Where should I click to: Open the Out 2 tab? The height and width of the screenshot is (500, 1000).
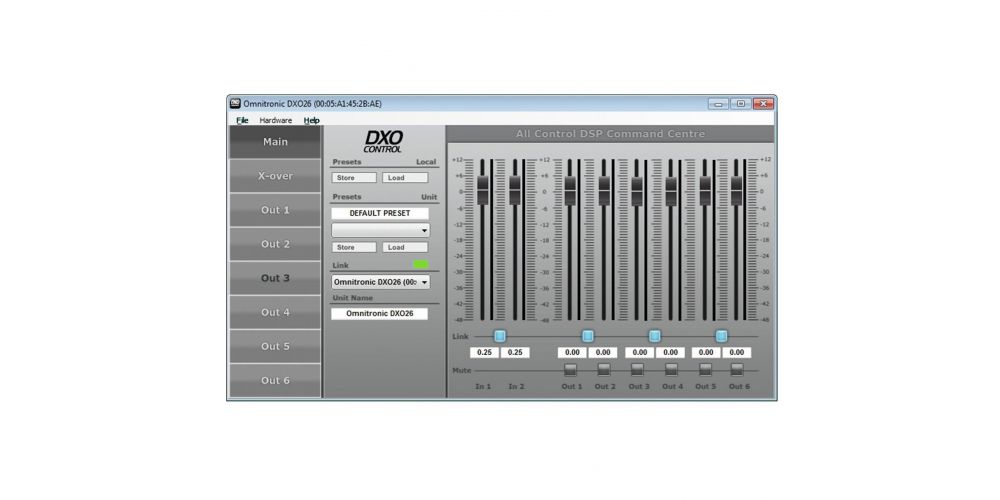tap(276, 244)
